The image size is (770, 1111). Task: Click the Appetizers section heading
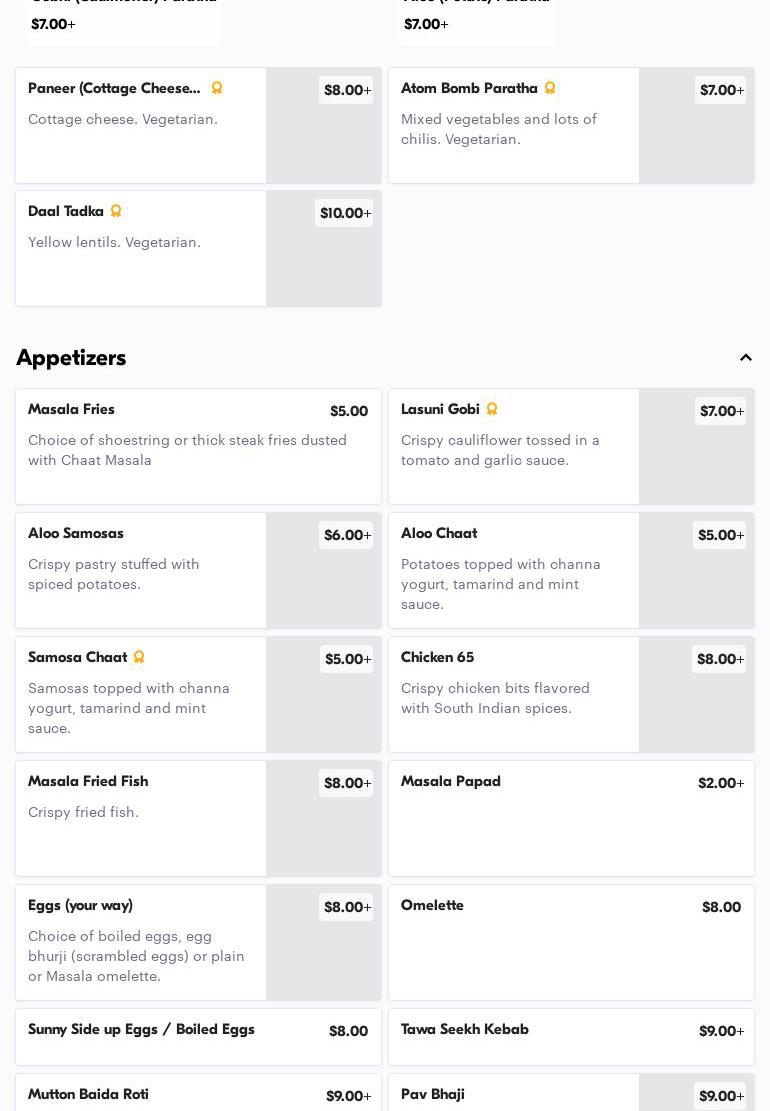[71, 358]
